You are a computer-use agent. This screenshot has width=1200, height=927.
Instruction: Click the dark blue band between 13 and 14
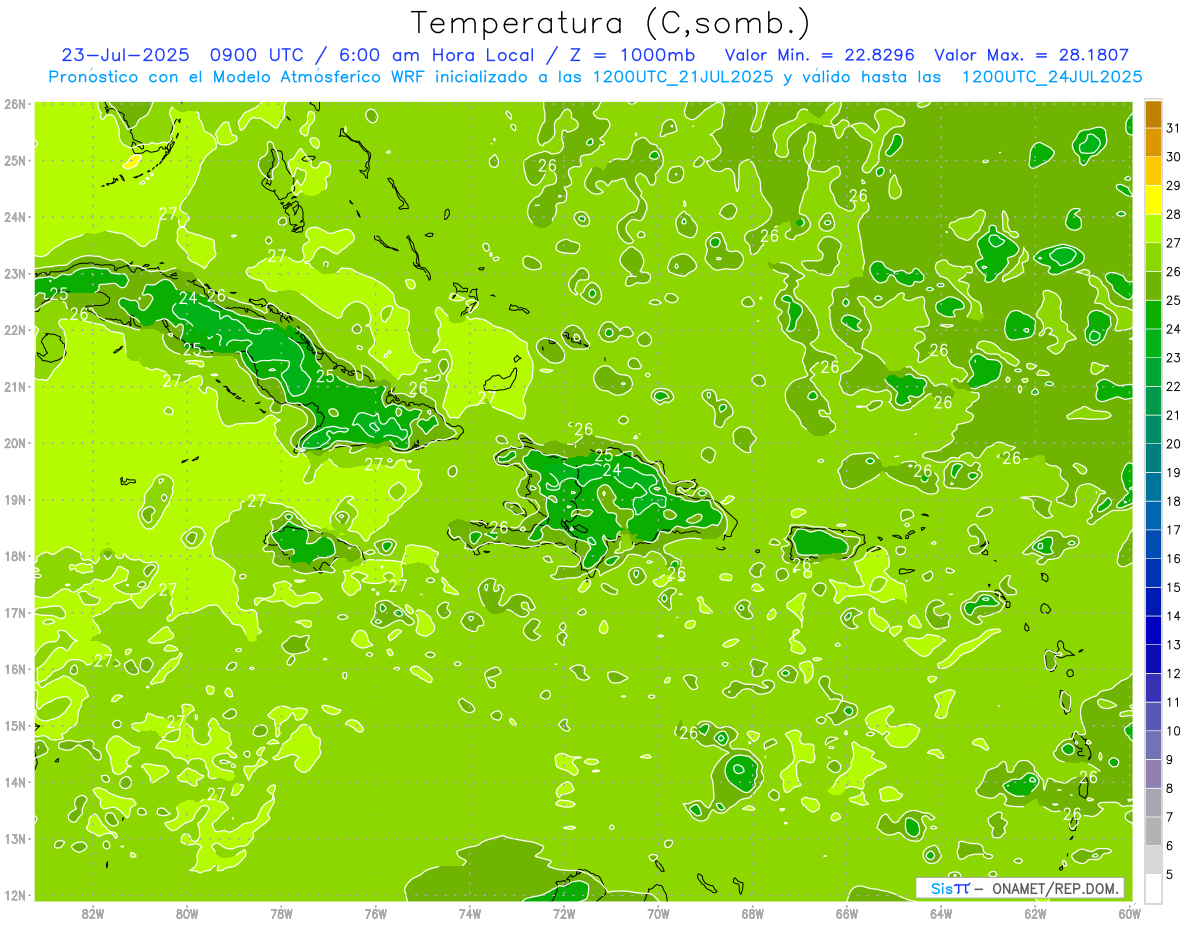click(x=1153, y=630)
